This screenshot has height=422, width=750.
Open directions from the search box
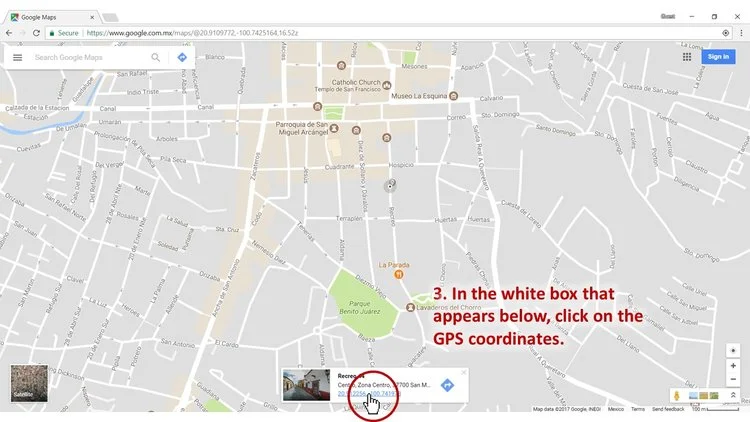[x=182, y=57]
